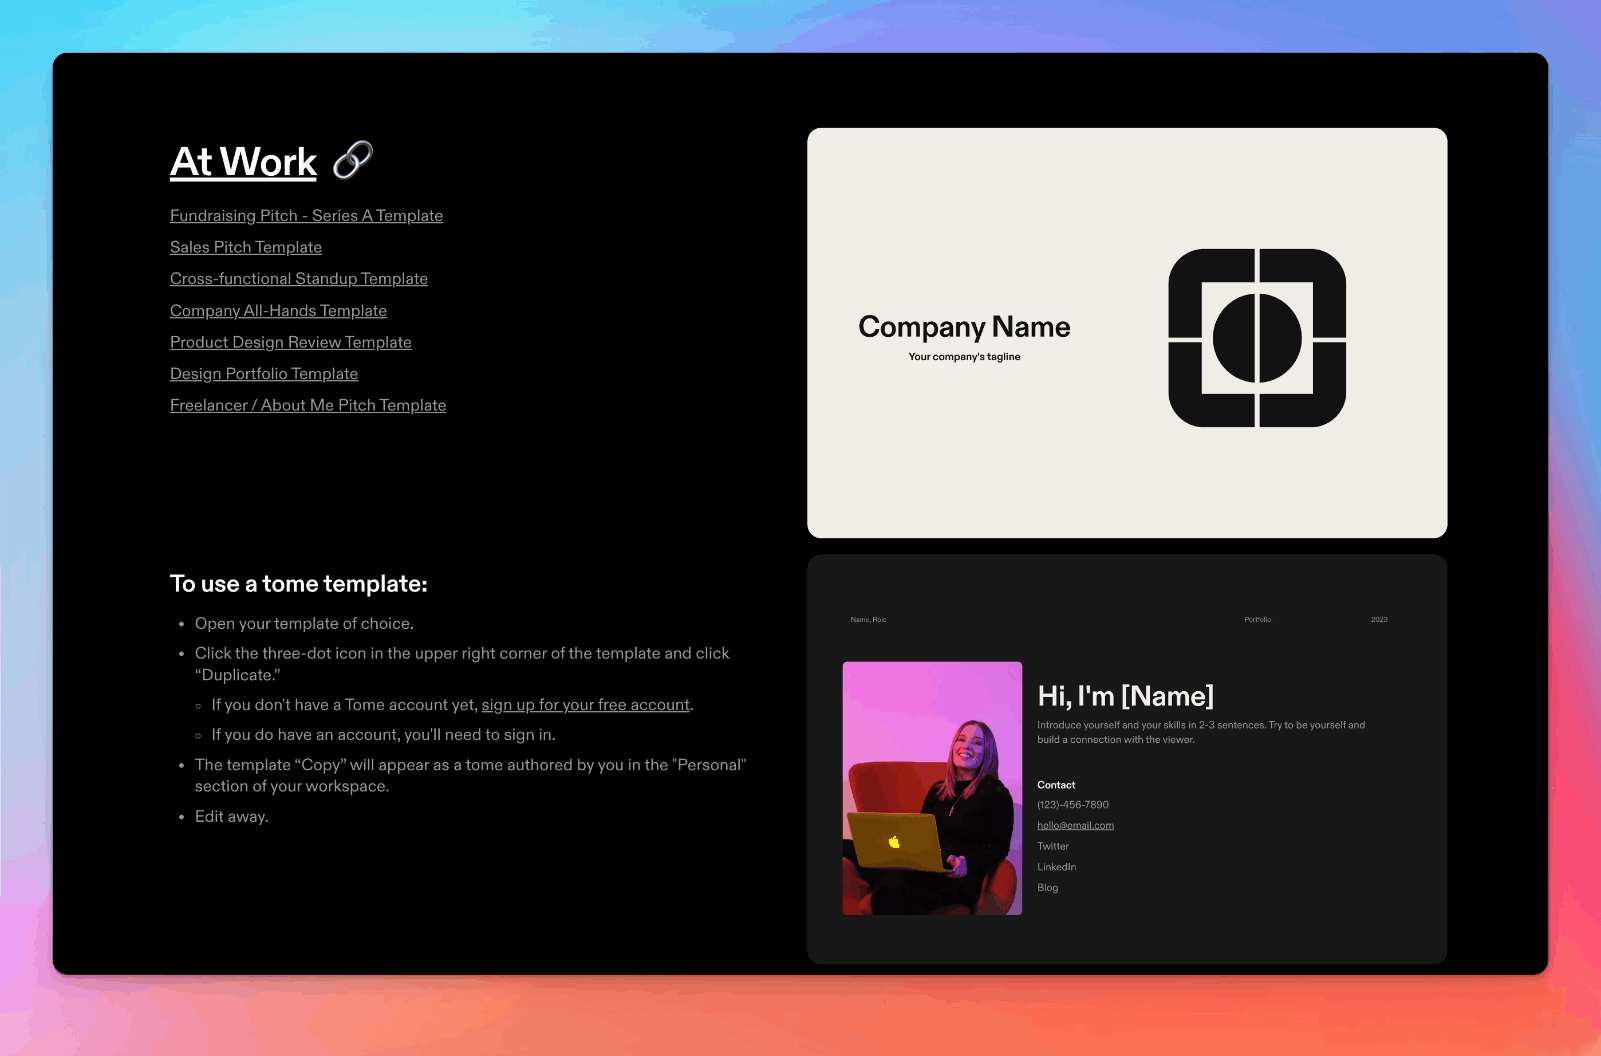Click the company logo graphic in preview
The height and width of the screenshot is (1056, 1601).
pyautogui.click(x=1257, y=338)
